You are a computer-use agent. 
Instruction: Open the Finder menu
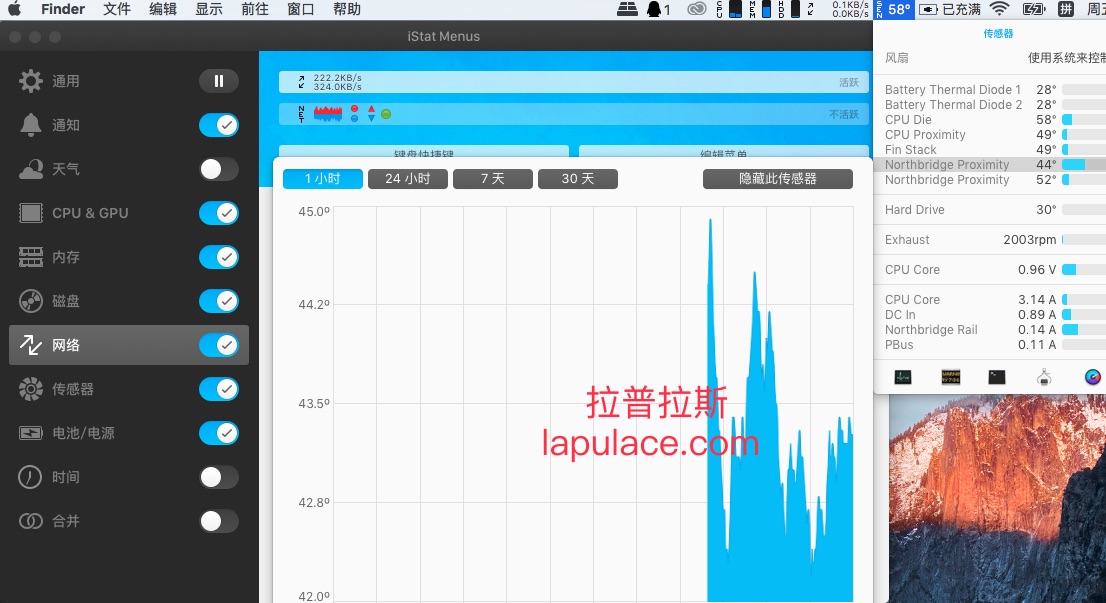coord(63,9)
